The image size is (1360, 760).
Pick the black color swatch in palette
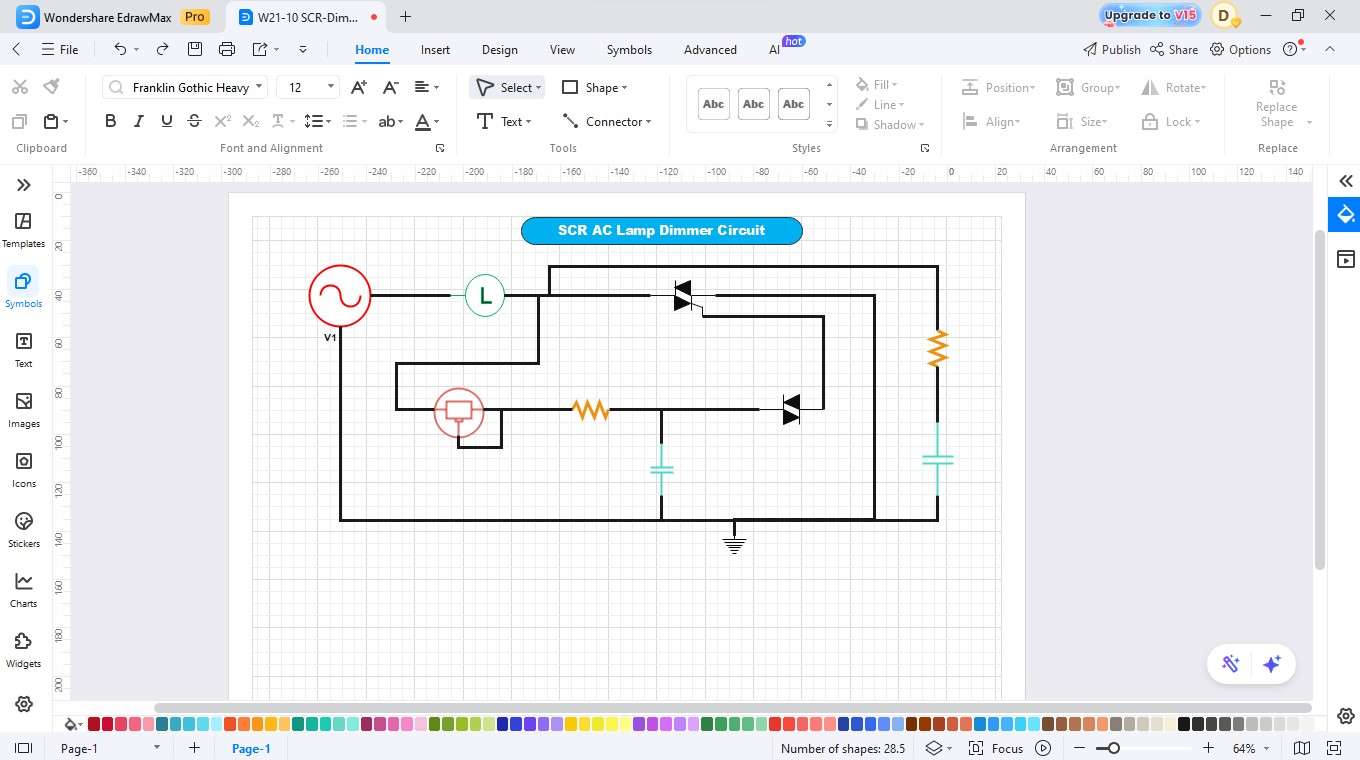[1184, 724]
